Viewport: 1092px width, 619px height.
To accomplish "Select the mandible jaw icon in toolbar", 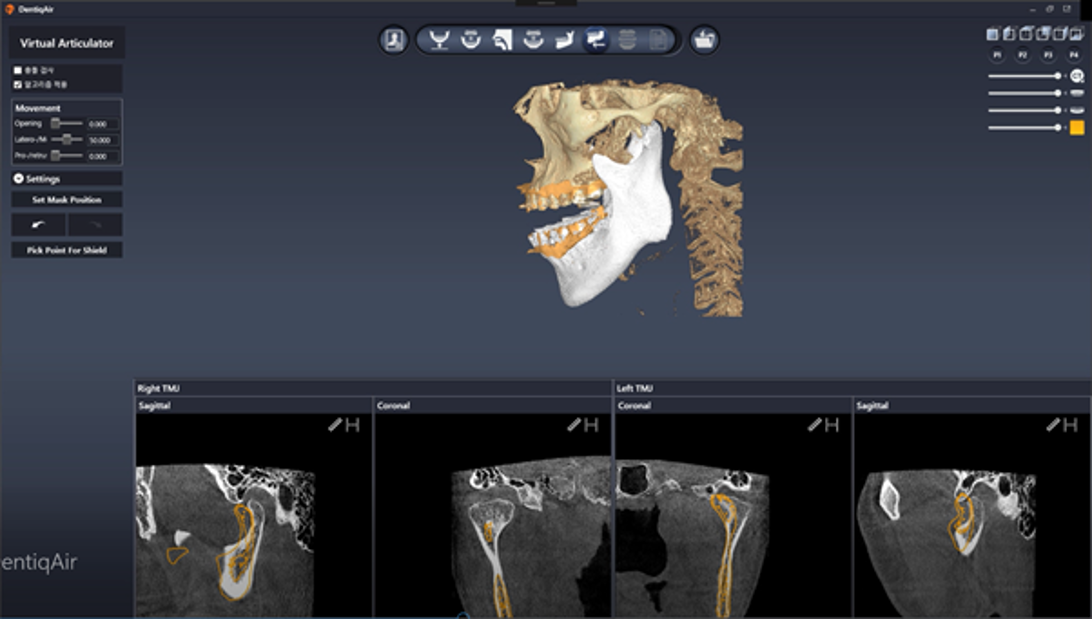I will click(565, 40).
